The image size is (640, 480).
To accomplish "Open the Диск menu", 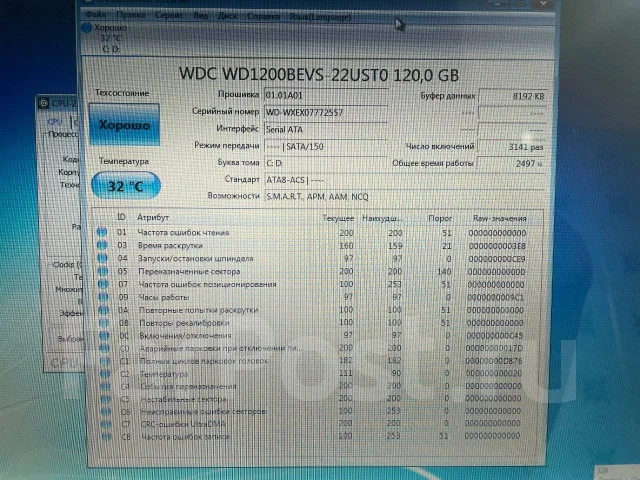I will 227,16.
